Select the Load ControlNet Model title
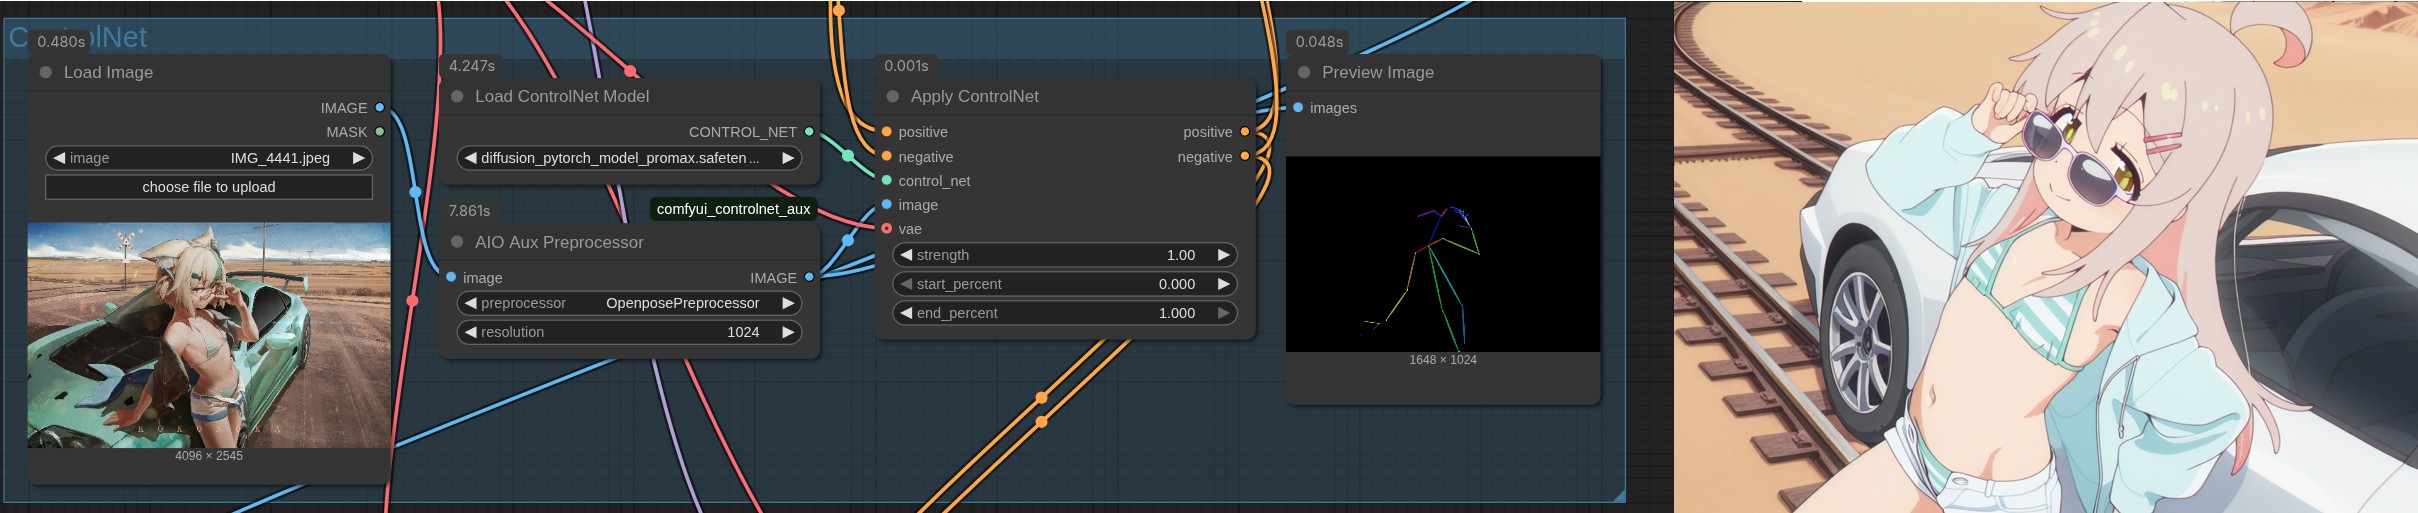The width and height of the screenshot is (2418, 513). coord(562,96)
